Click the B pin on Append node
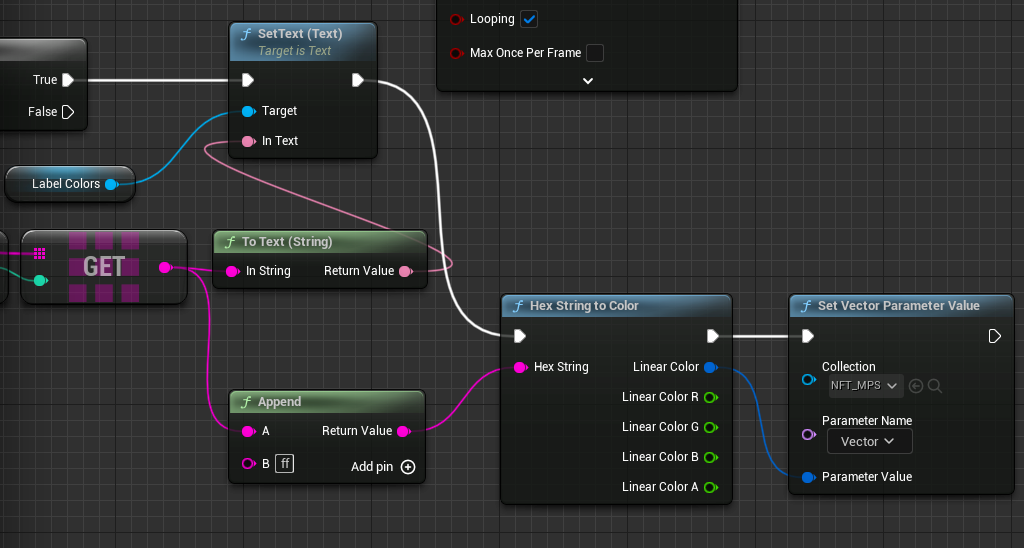The image size is (1024, 548). pyautogui.click(x=248, y=464)
